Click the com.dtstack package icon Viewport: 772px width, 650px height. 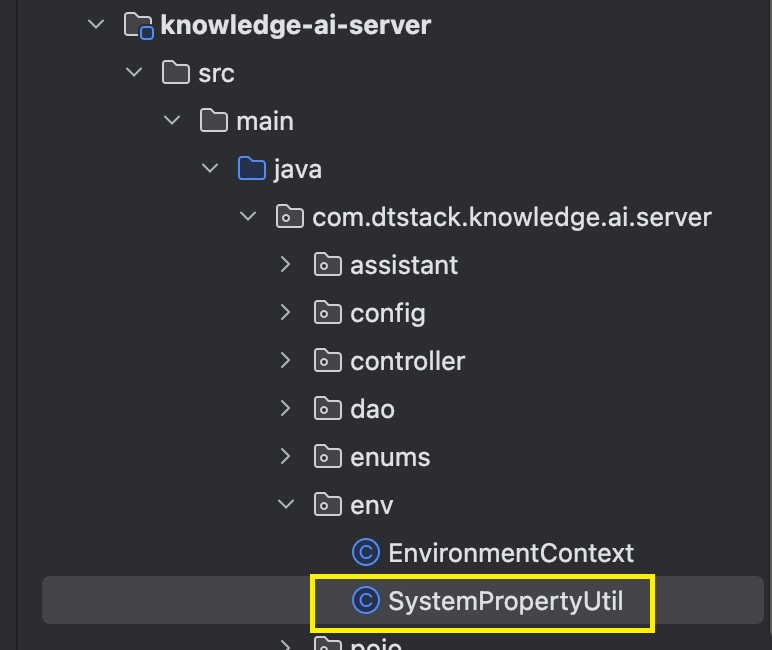[x=290, y=216]
